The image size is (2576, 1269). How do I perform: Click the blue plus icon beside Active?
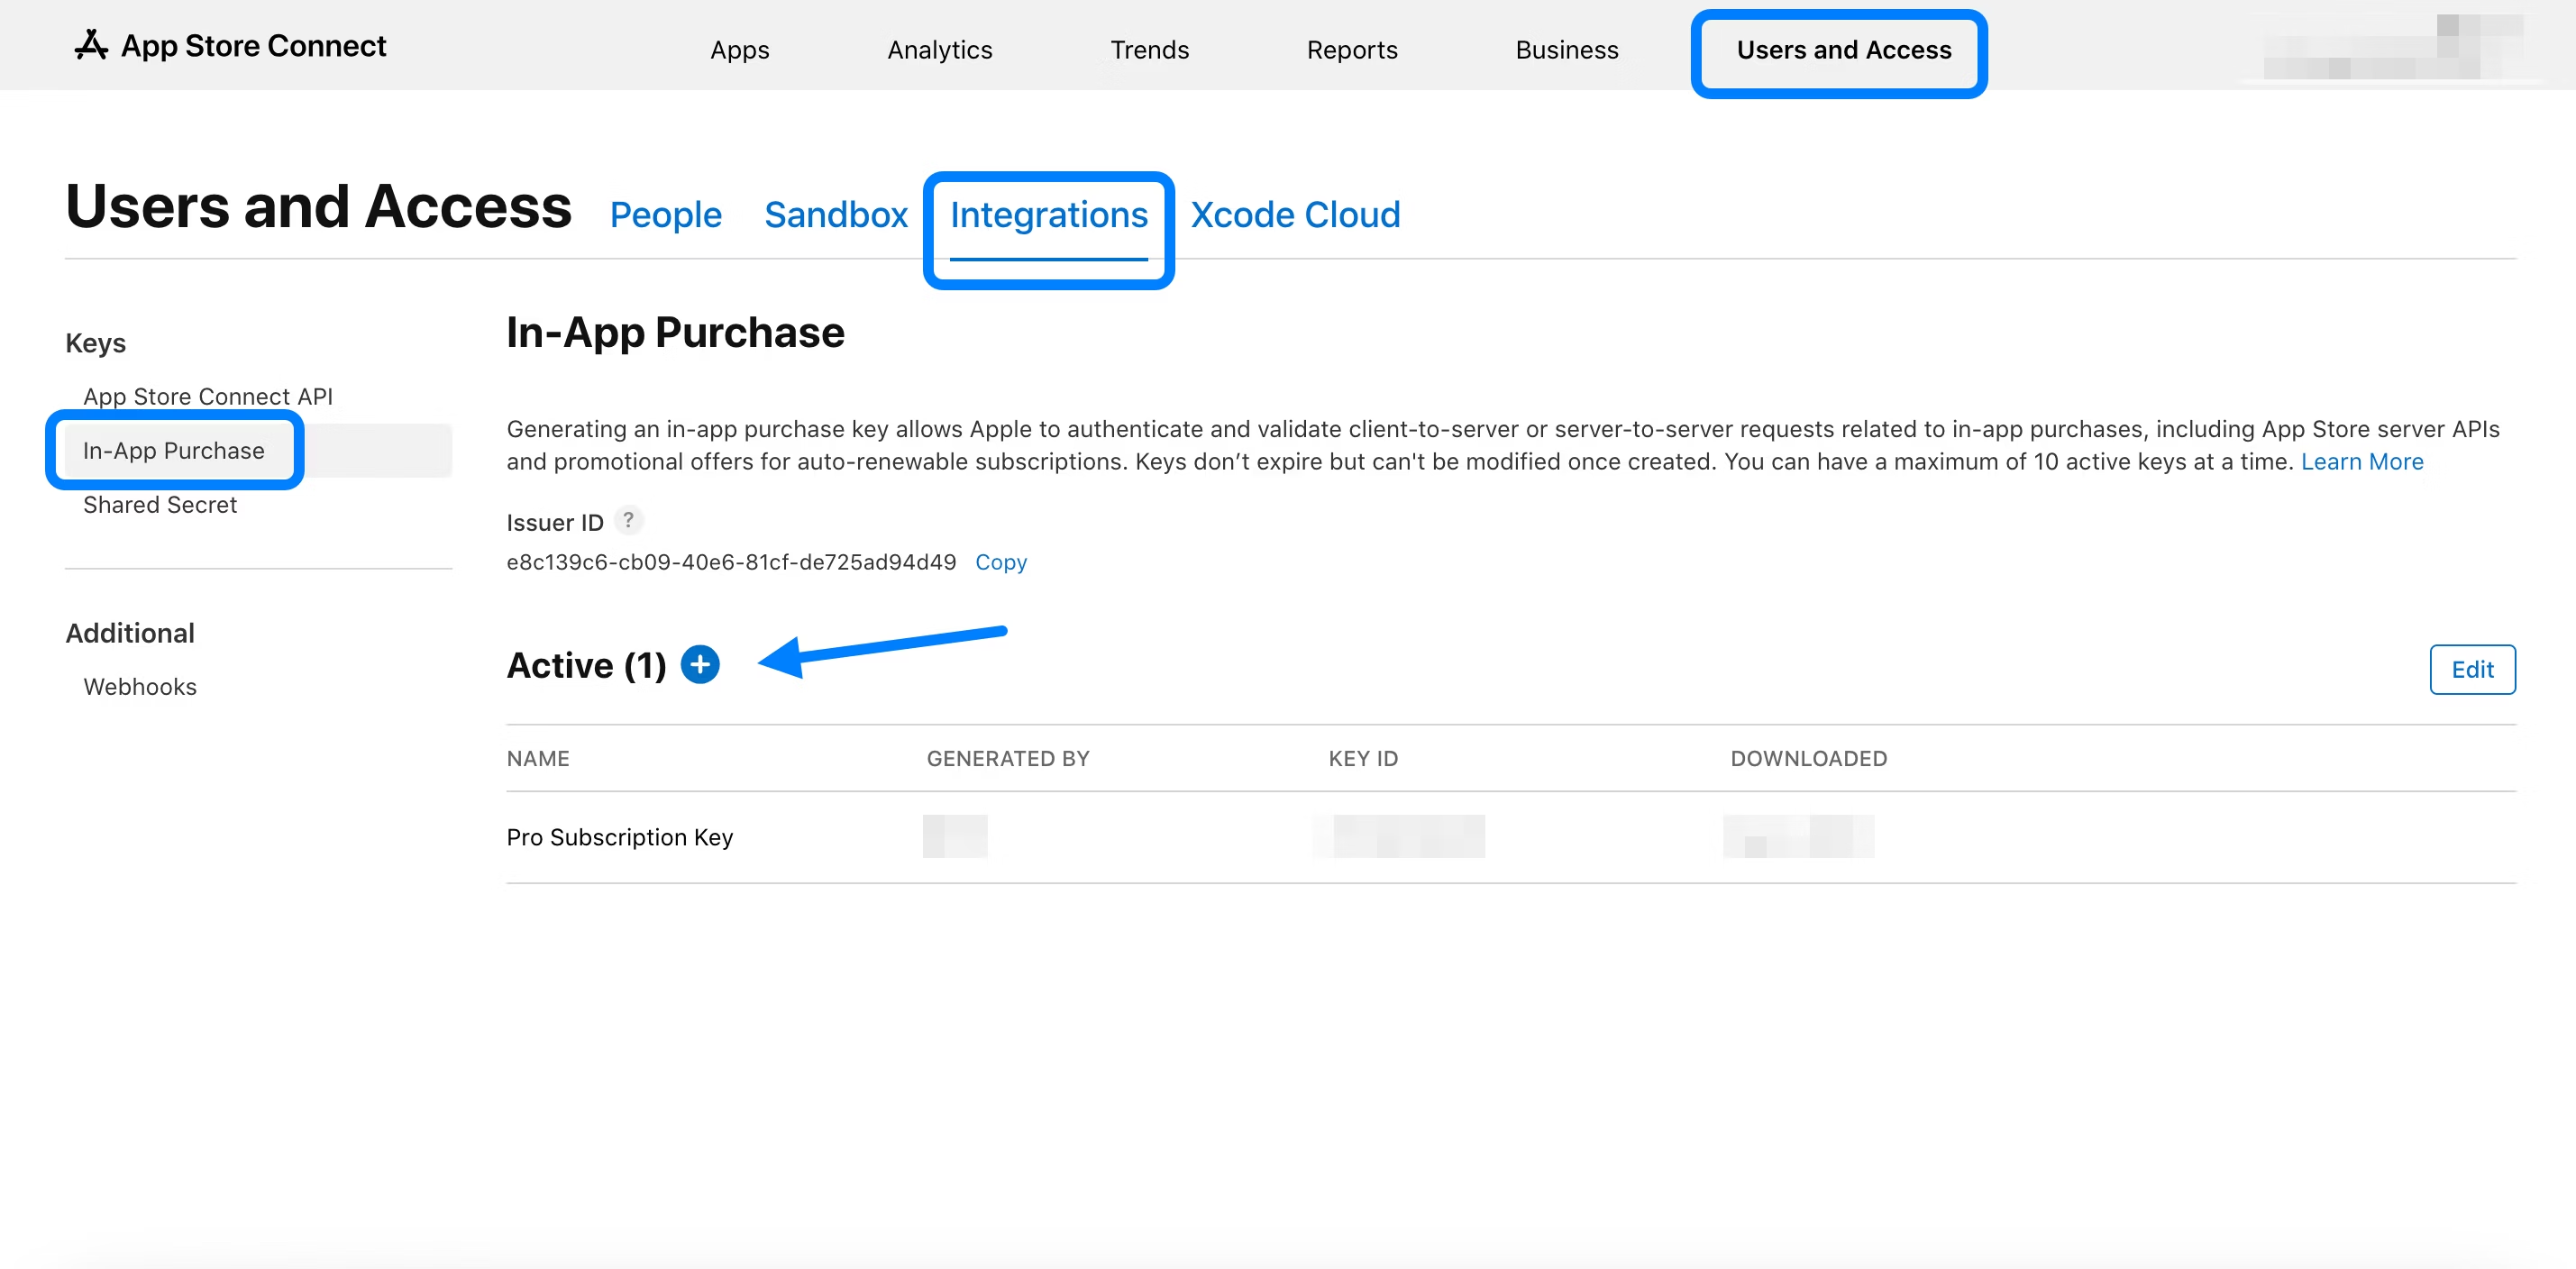point(700,665)
